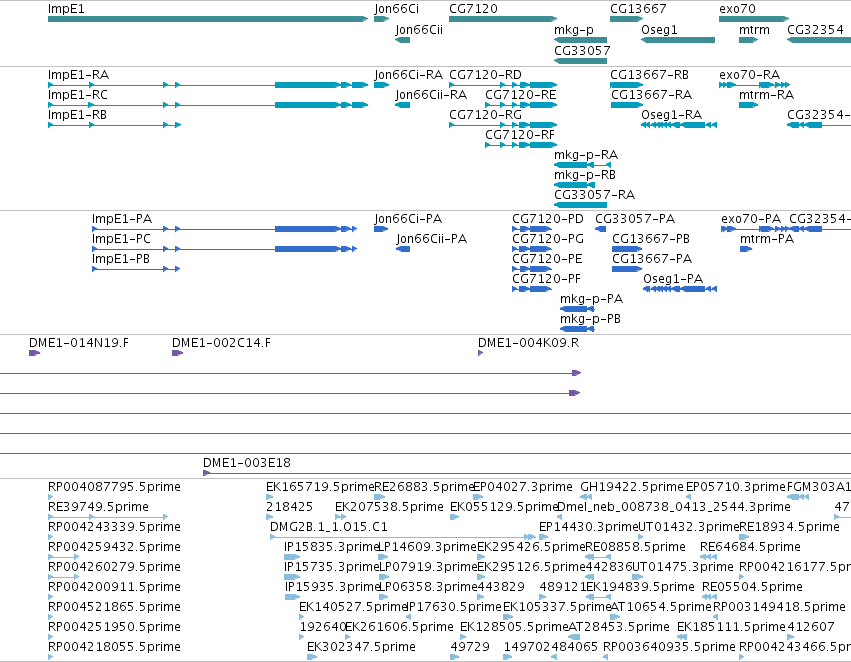851x662 pixels.
Task: Select transcript CG7120-RE
Action: click(x=521, y=105)
